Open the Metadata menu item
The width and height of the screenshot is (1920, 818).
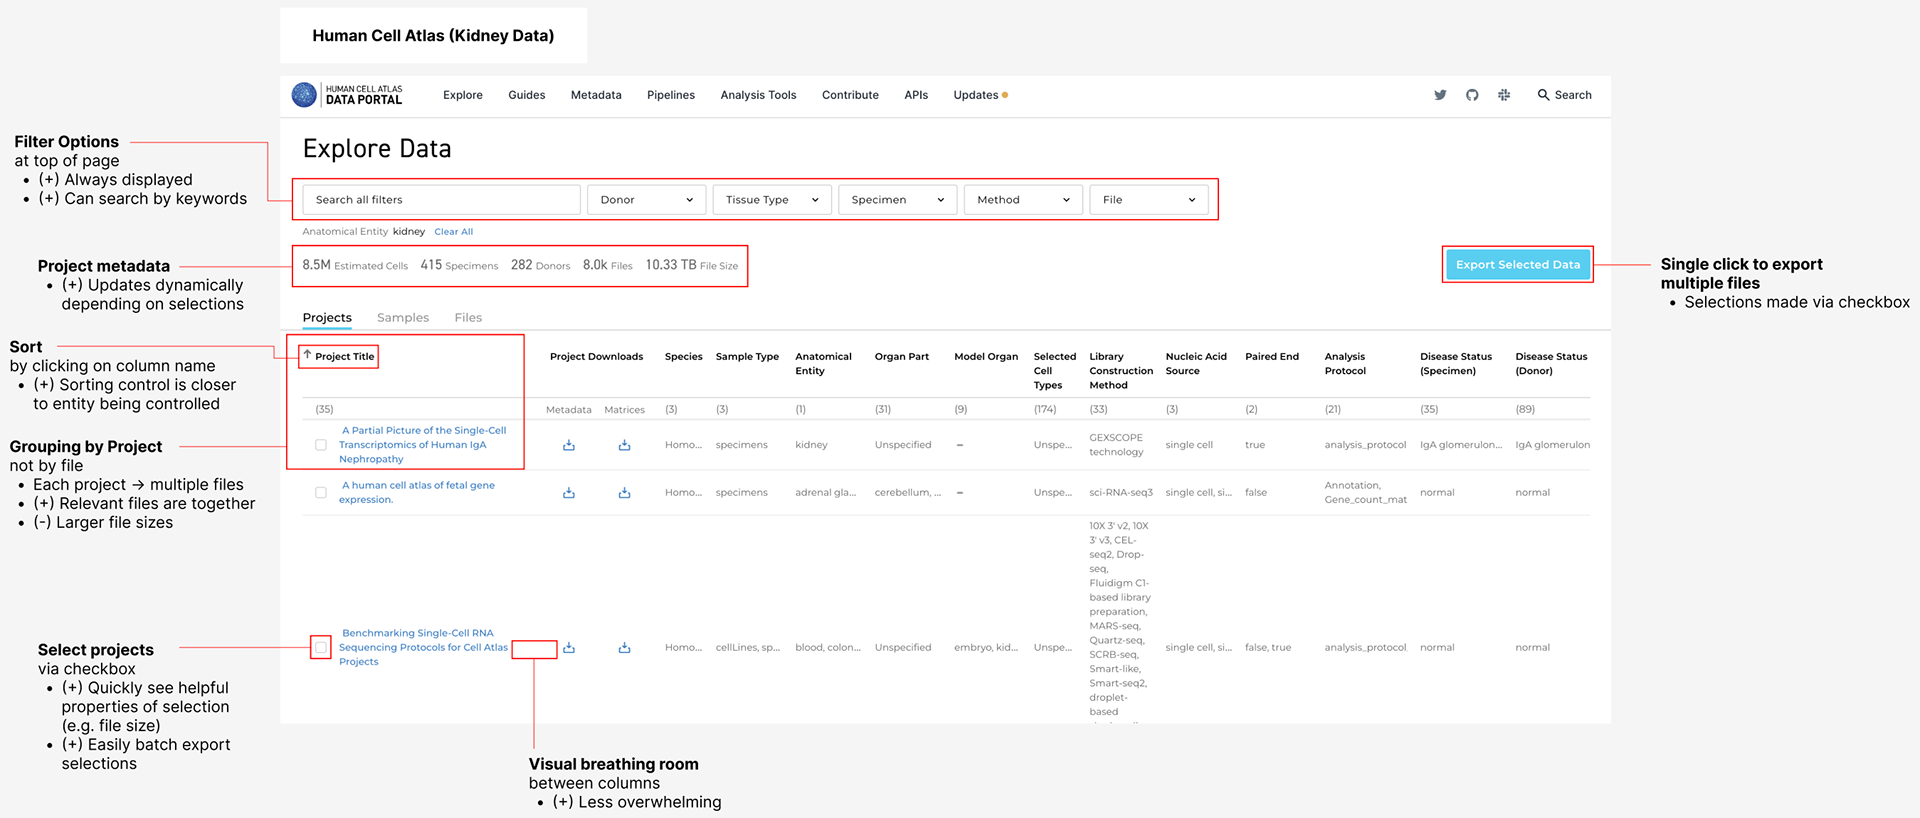(596, 95)
